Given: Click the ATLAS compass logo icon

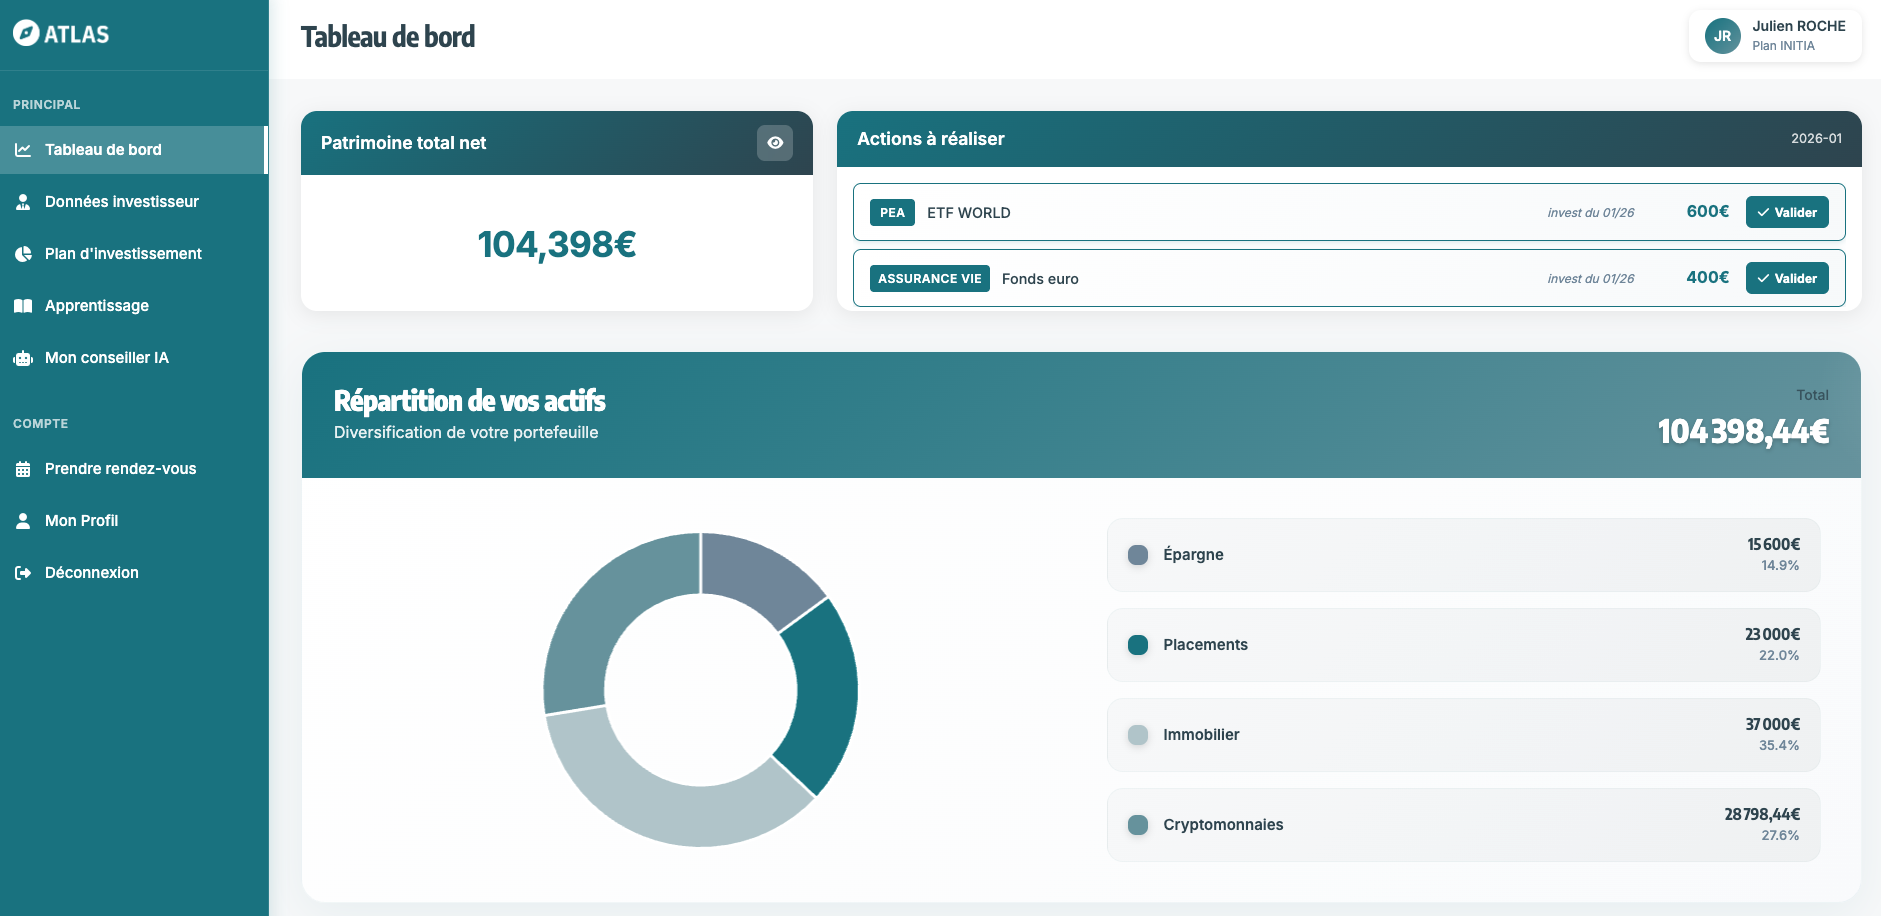Looking at the screenshot, I should 26,33.
